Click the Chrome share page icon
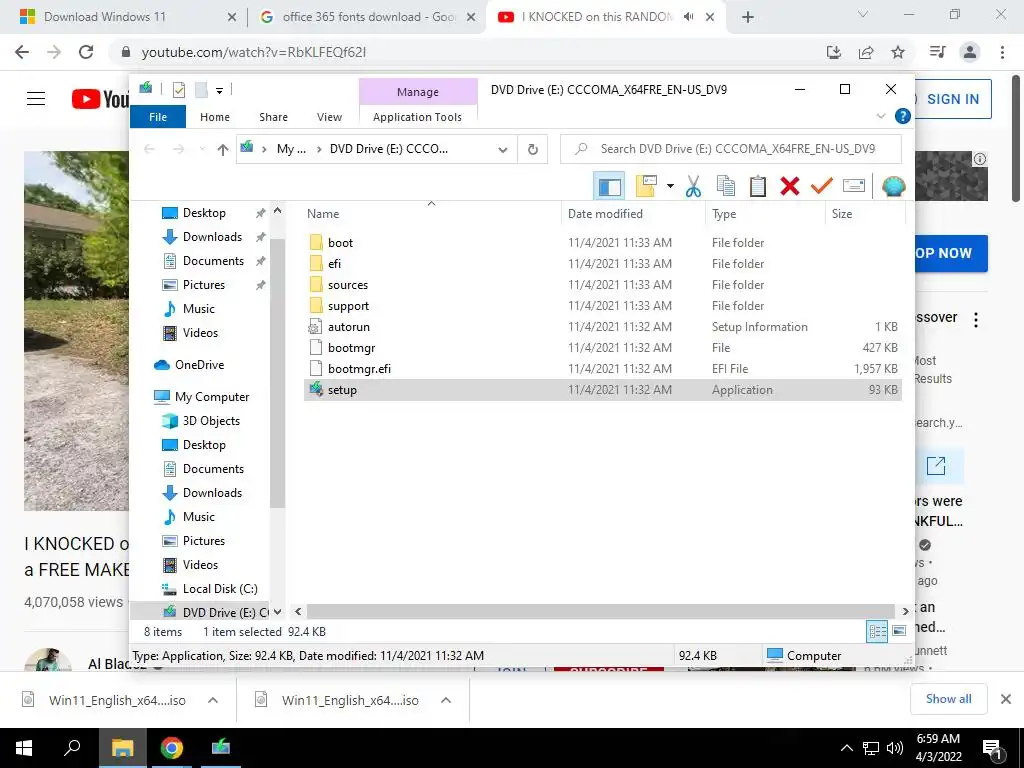This screenshot has width=1024, height=768. 866,52
